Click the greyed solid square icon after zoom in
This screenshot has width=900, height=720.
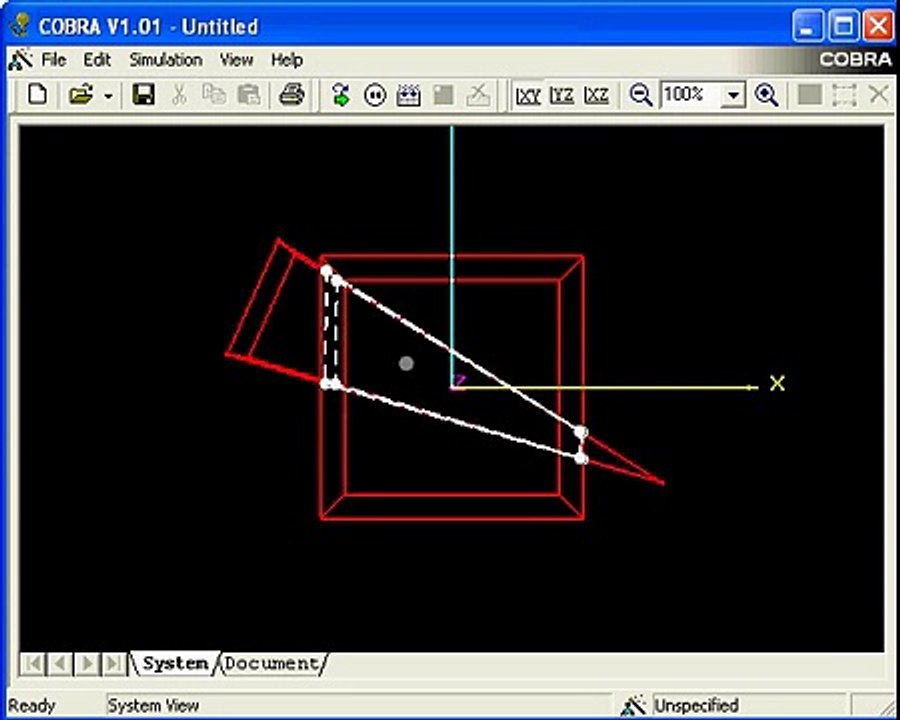(x=809, y=95)
